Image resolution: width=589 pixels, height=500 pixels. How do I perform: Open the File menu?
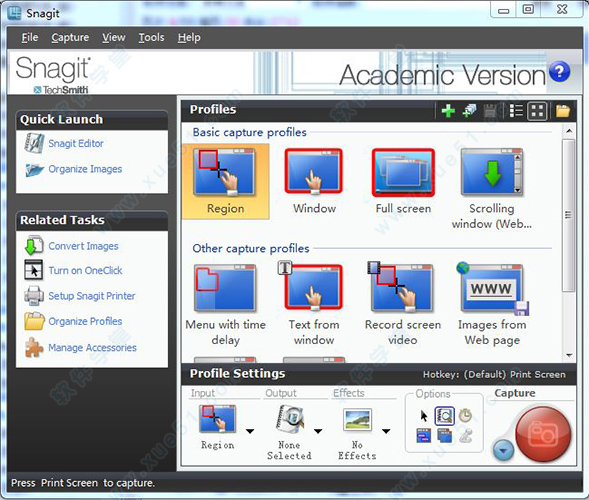[30, 37]
